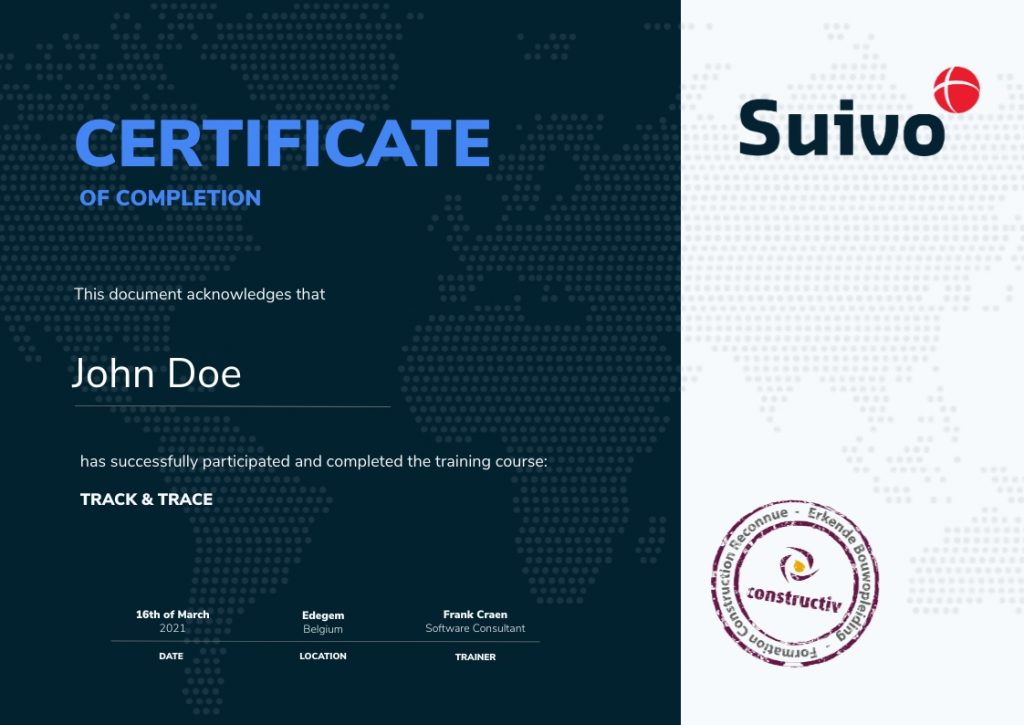The height and width of the screenshot is (725, 1024).
Task: Click the Suivo logo
Action: [859, 112]
